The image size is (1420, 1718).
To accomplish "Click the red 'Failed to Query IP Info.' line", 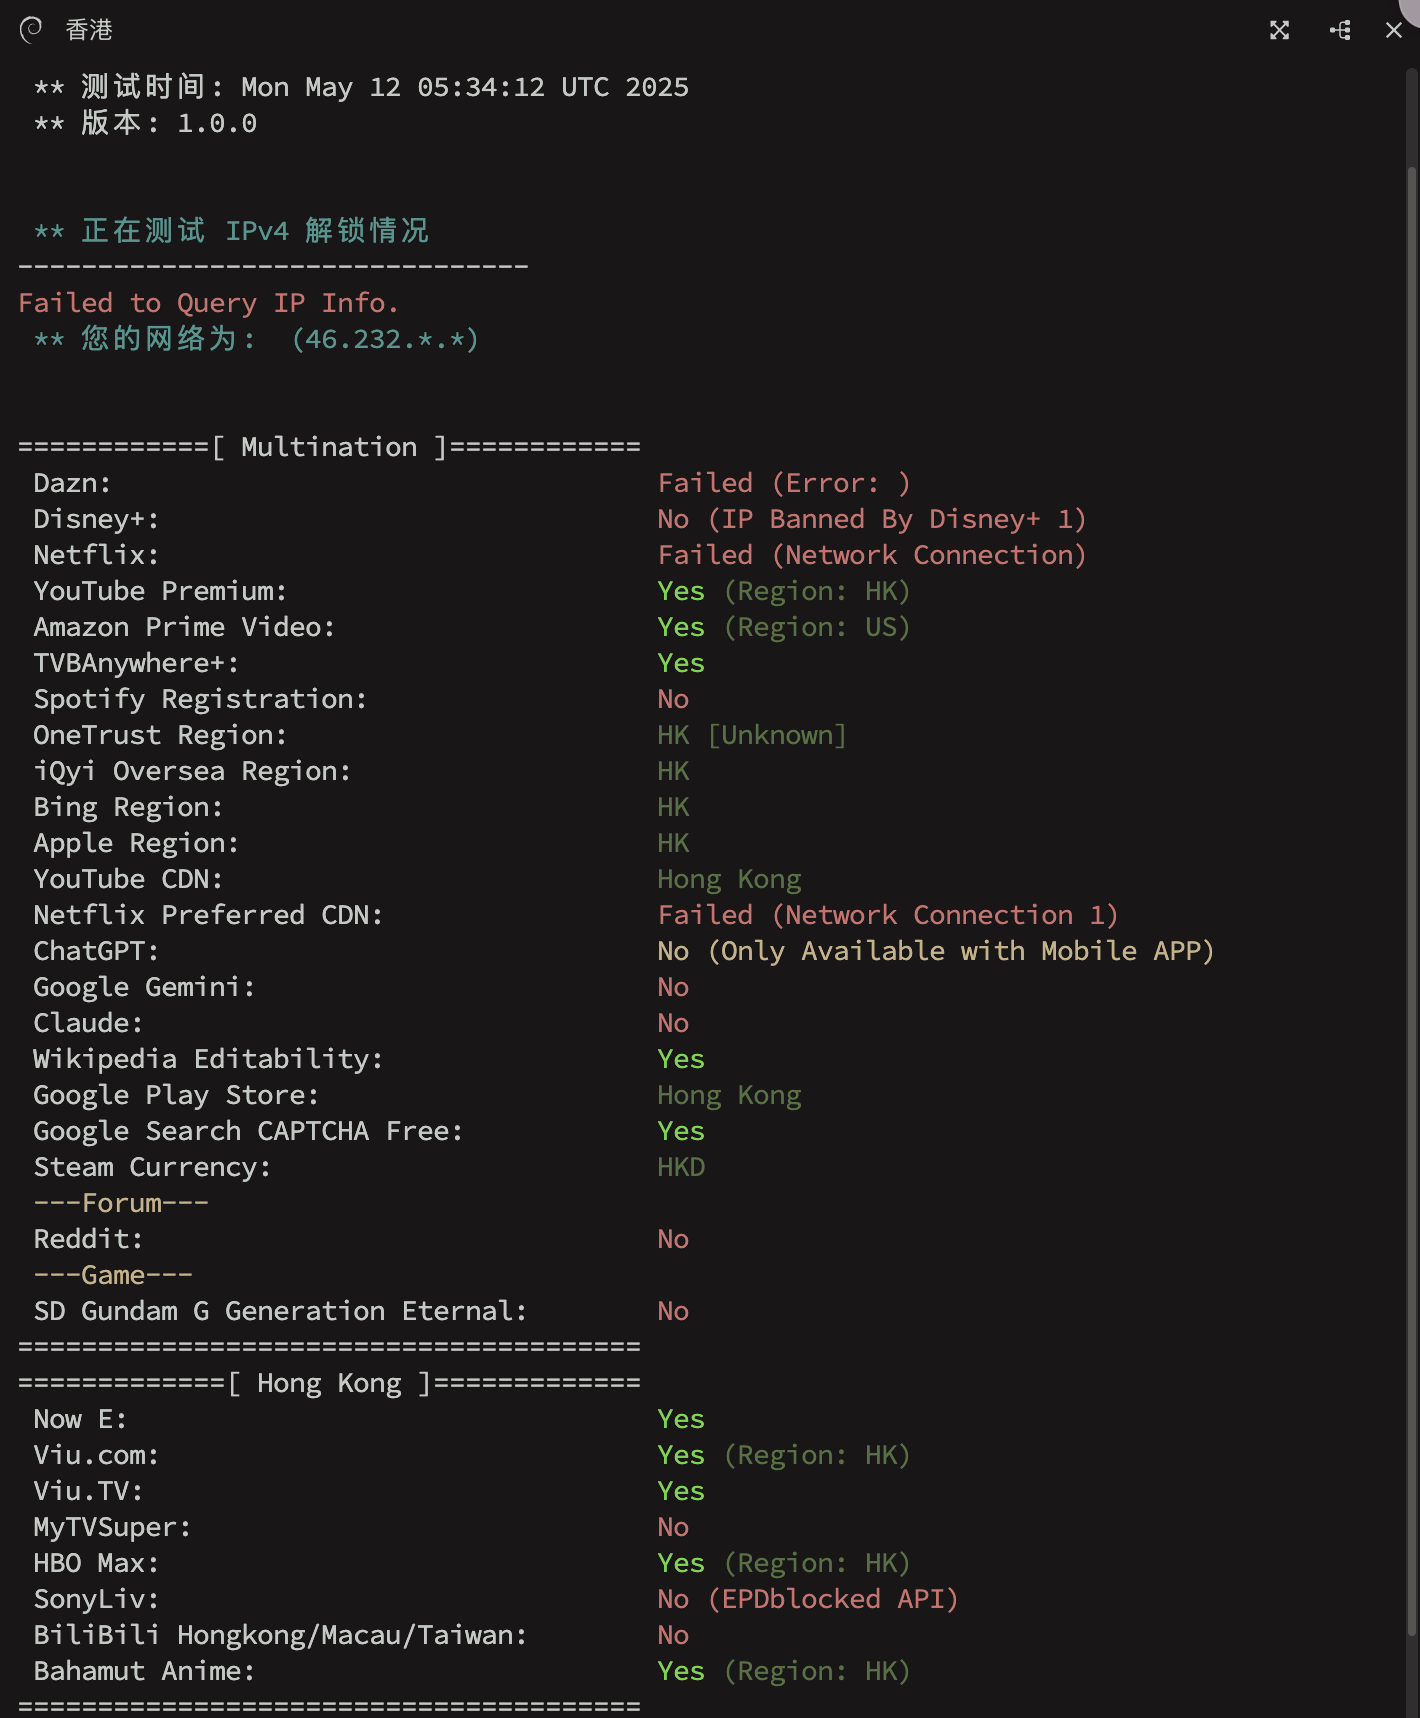I will point(209,303).
